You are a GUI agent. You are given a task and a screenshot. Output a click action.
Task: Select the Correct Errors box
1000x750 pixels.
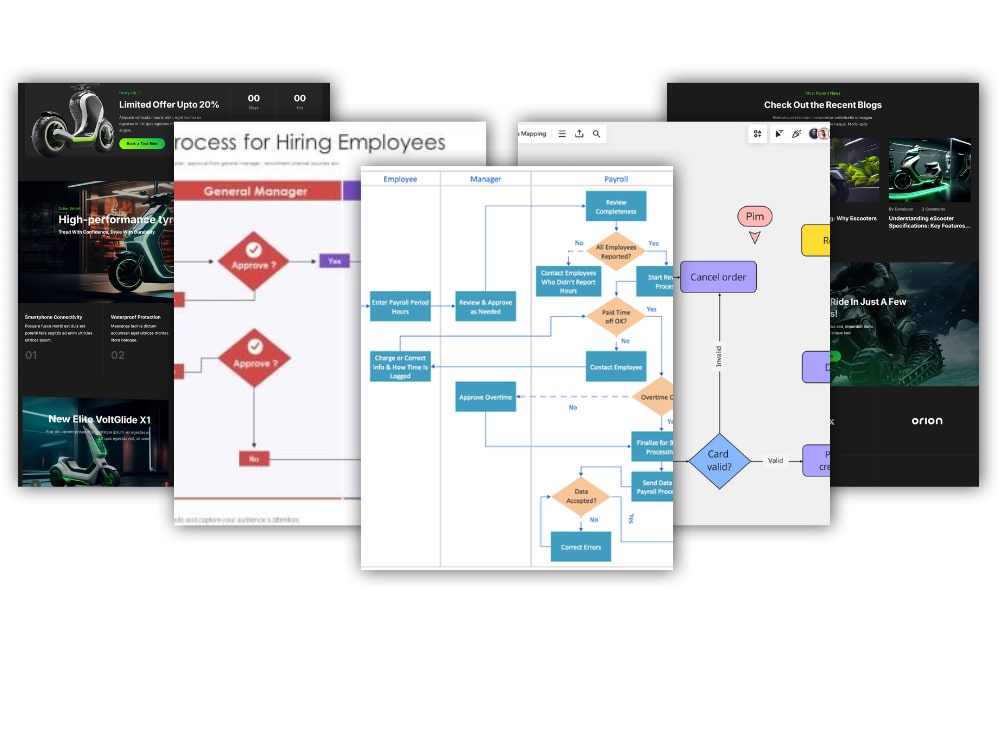pos(581,547)
